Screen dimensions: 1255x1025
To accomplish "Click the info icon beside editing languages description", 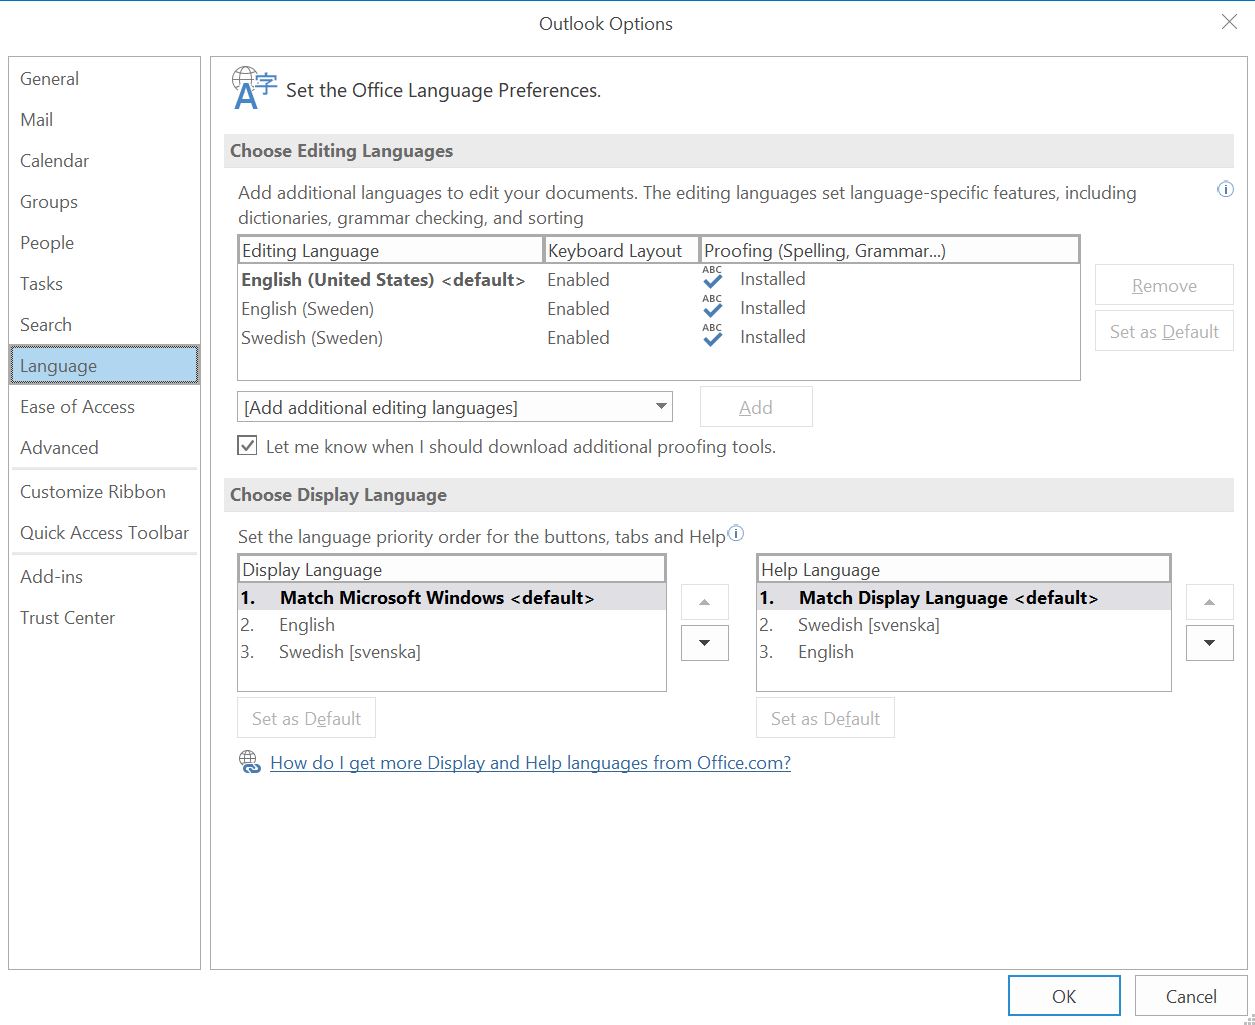I will (1225, 189).
